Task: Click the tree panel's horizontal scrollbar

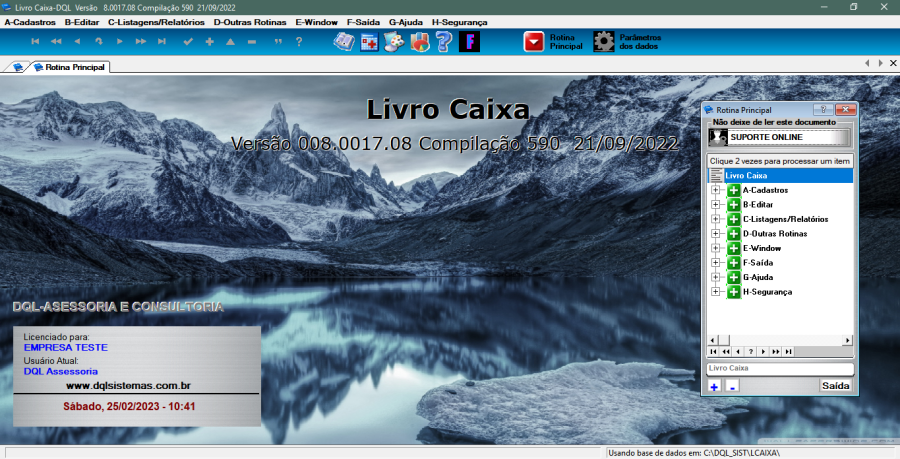Action: pyautogui.click(x=779, y=340)
